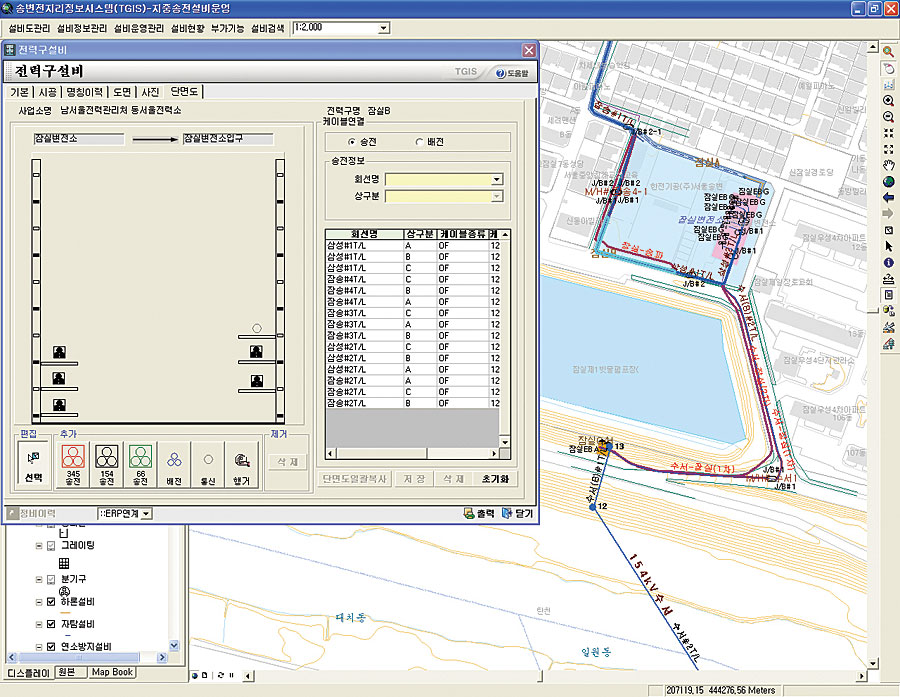
Task: Go back to previous extent blue arrow
Action: (889, 198)
